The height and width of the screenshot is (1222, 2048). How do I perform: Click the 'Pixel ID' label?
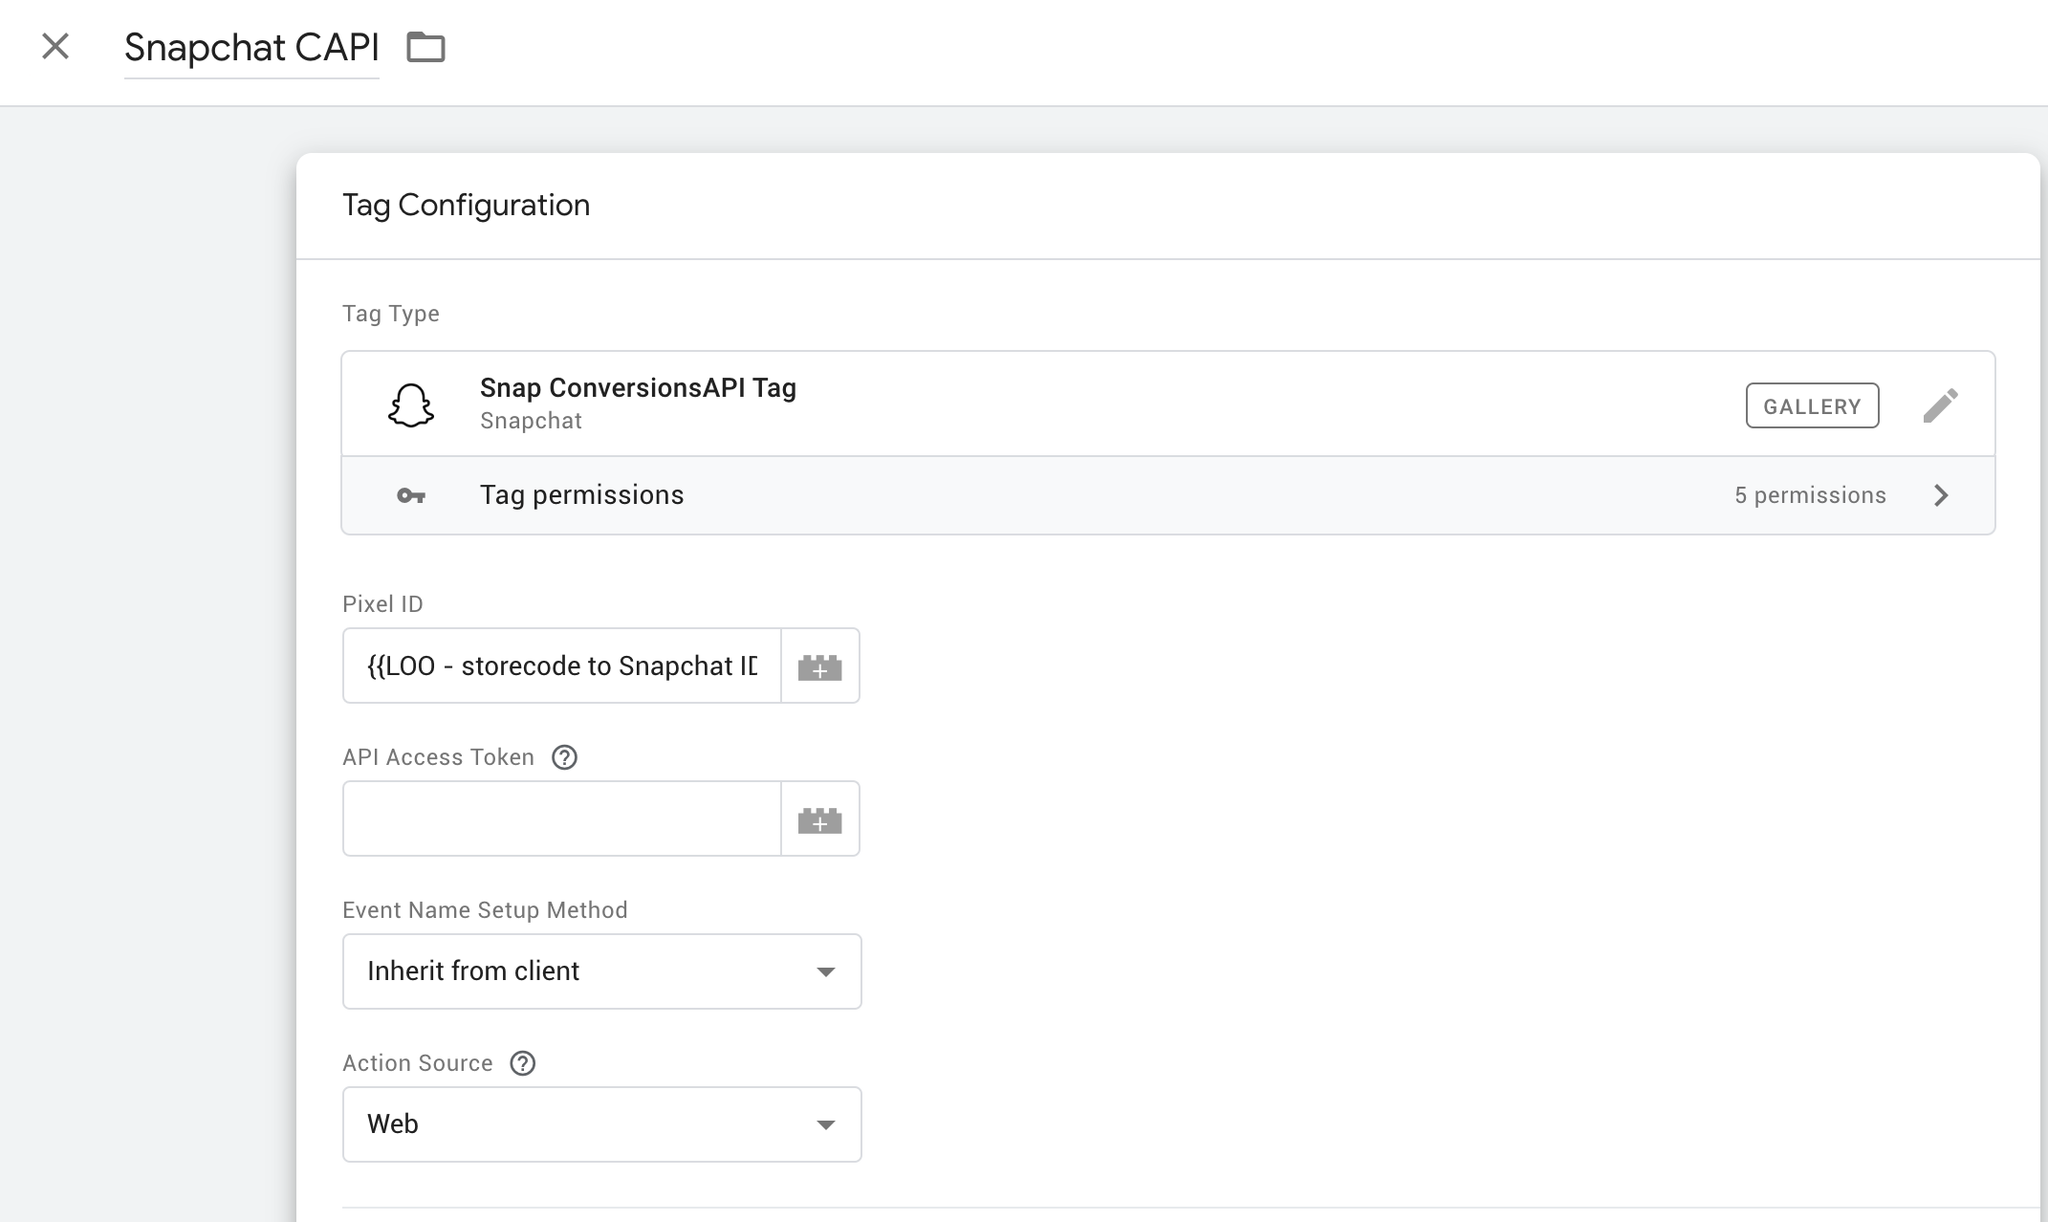pos(383,604)
